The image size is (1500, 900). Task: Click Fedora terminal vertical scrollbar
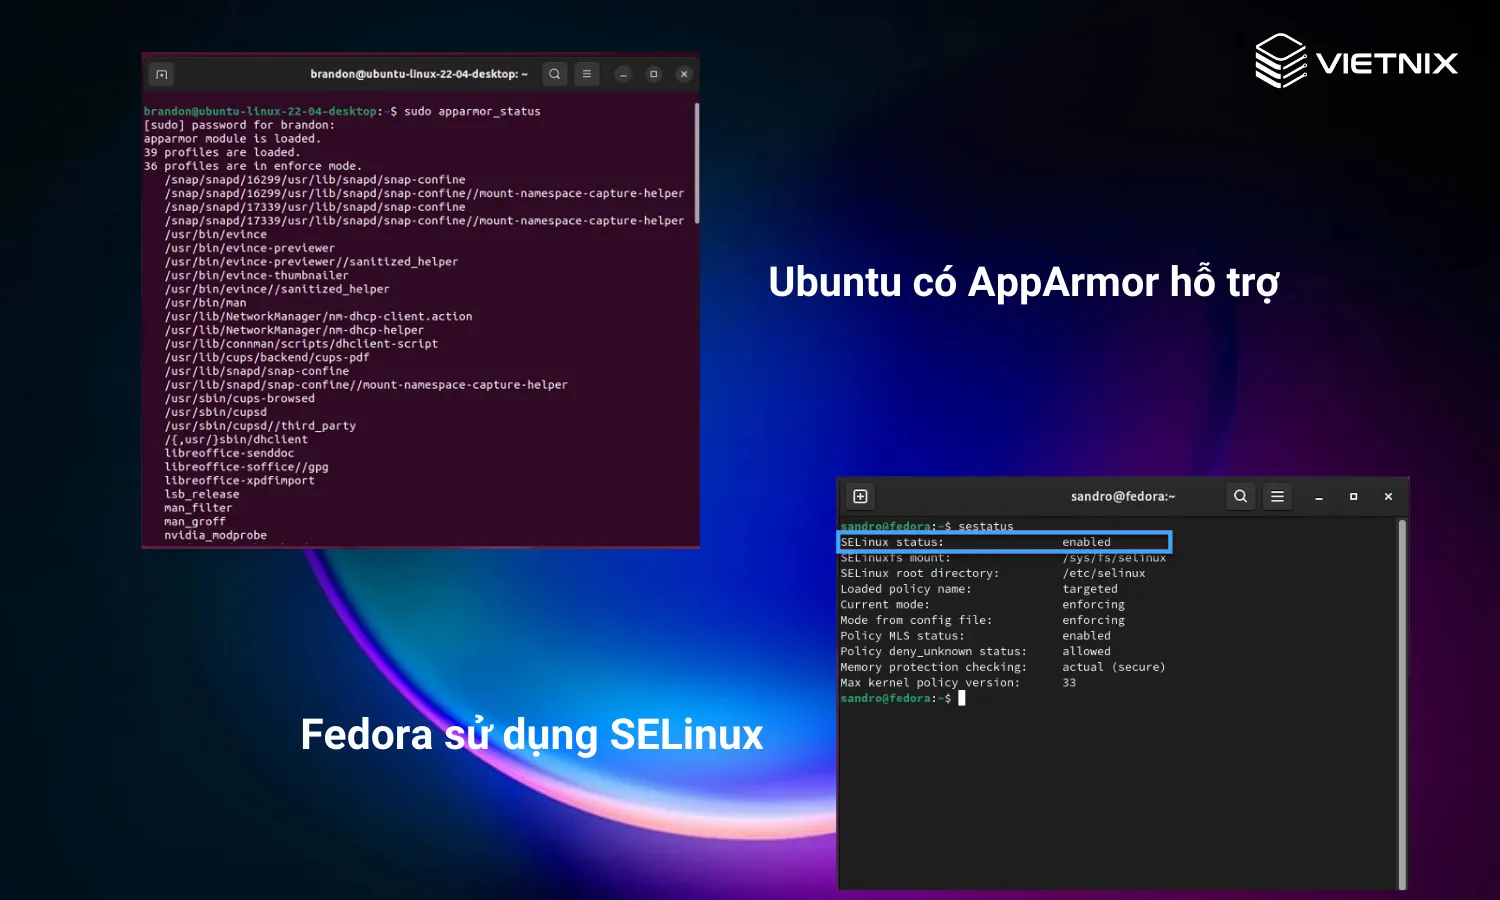tap(1402, 703)
